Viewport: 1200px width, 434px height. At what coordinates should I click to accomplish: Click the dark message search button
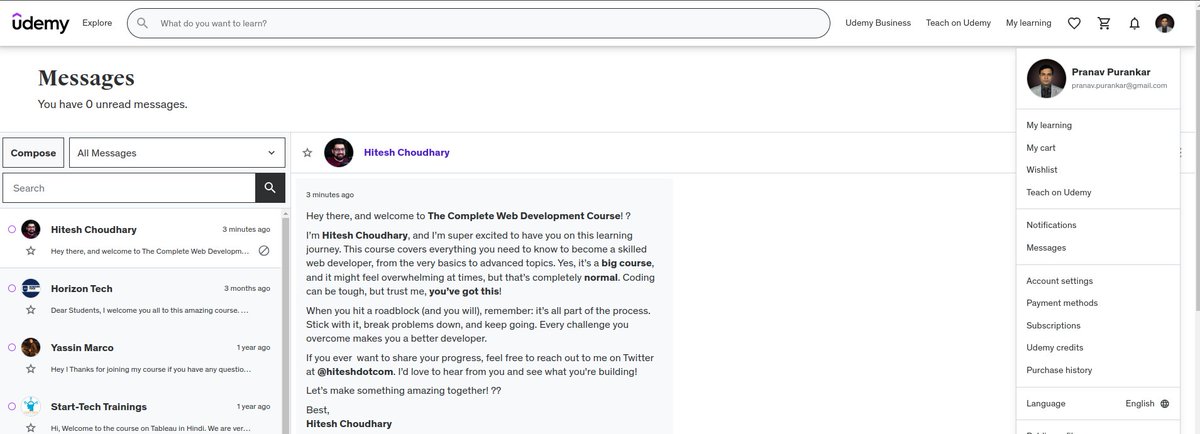270,188
